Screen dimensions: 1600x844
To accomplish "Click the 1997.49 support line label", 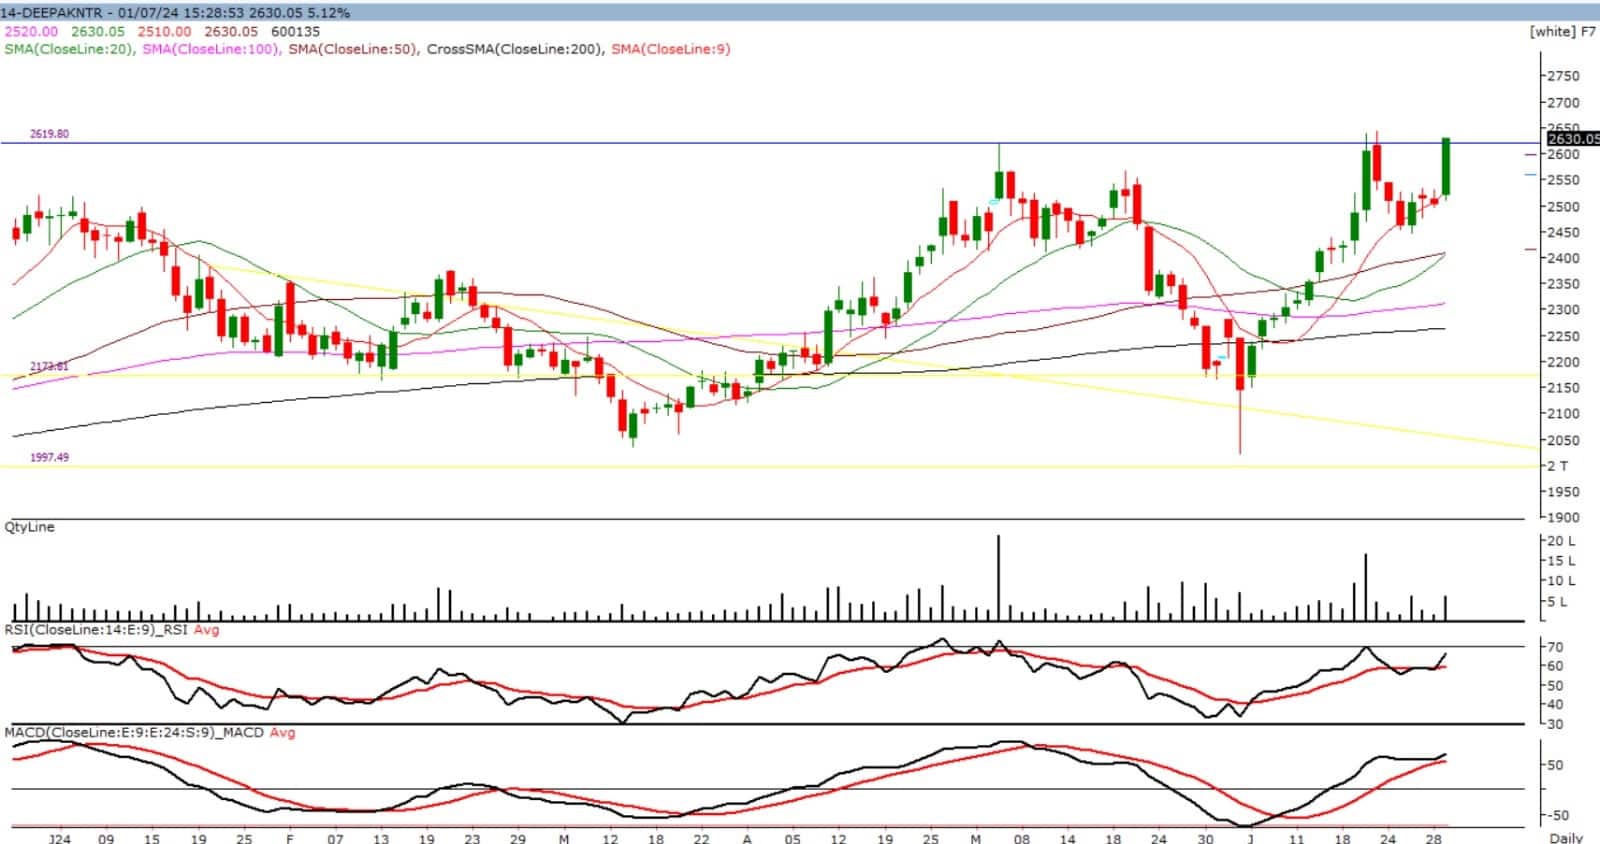I will 49,457.
